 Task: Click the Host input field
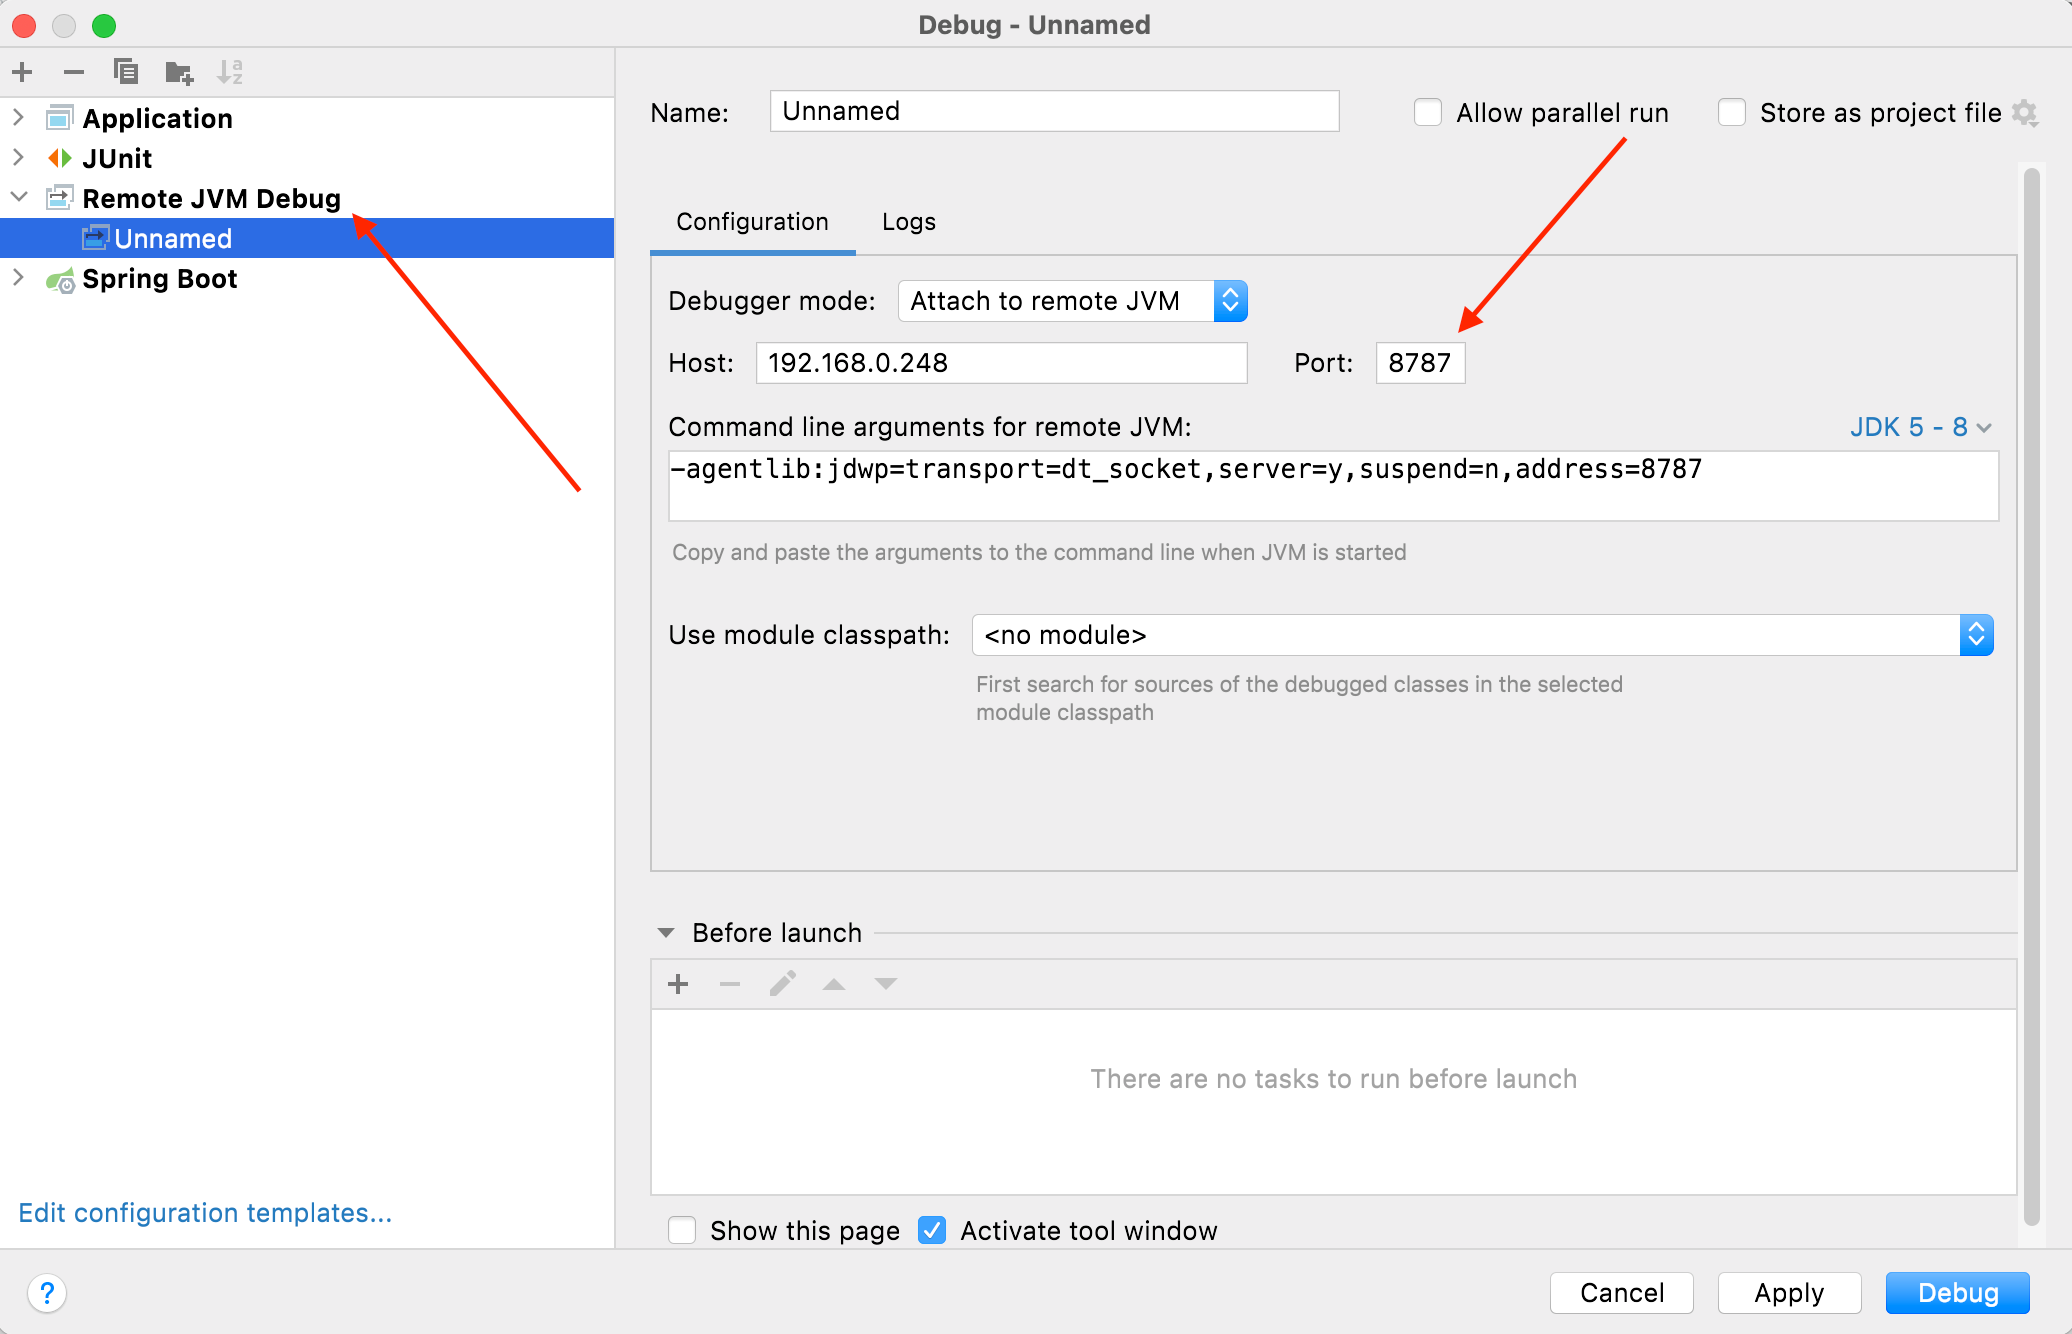1001,363
